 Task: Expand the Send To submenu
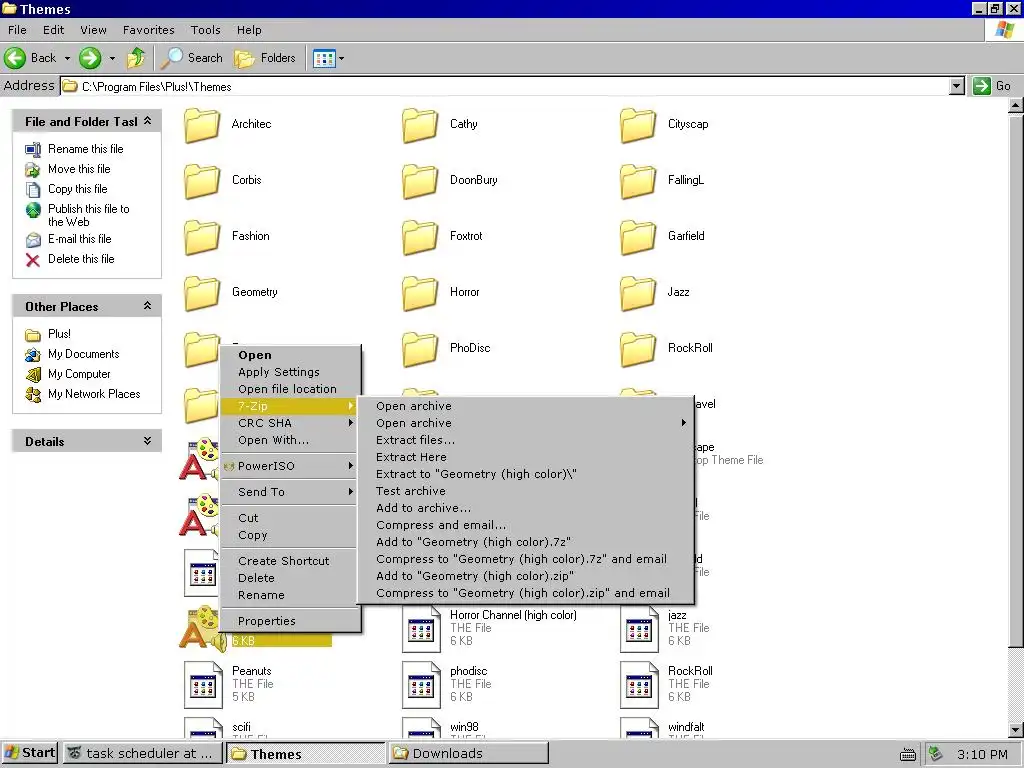click(x=290, y=492)
